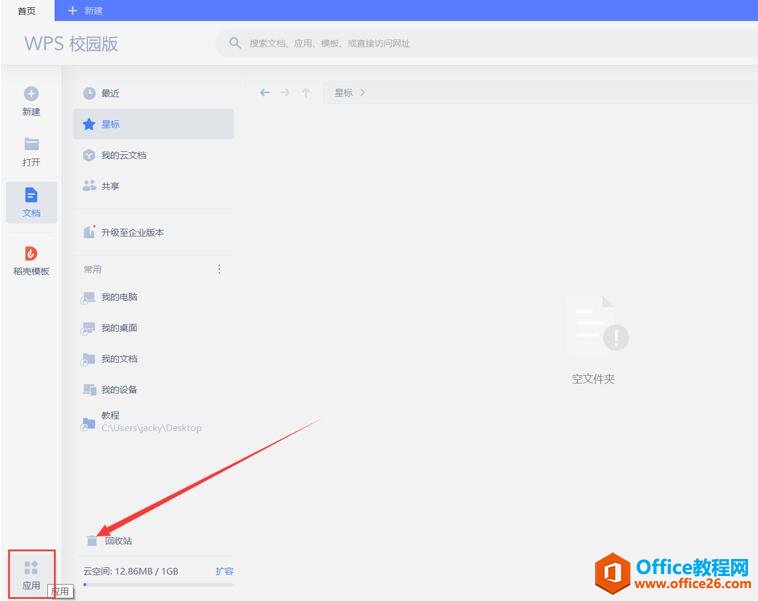Click the cloud storage usage bar

pyautogui.click(x=158, y=585)
